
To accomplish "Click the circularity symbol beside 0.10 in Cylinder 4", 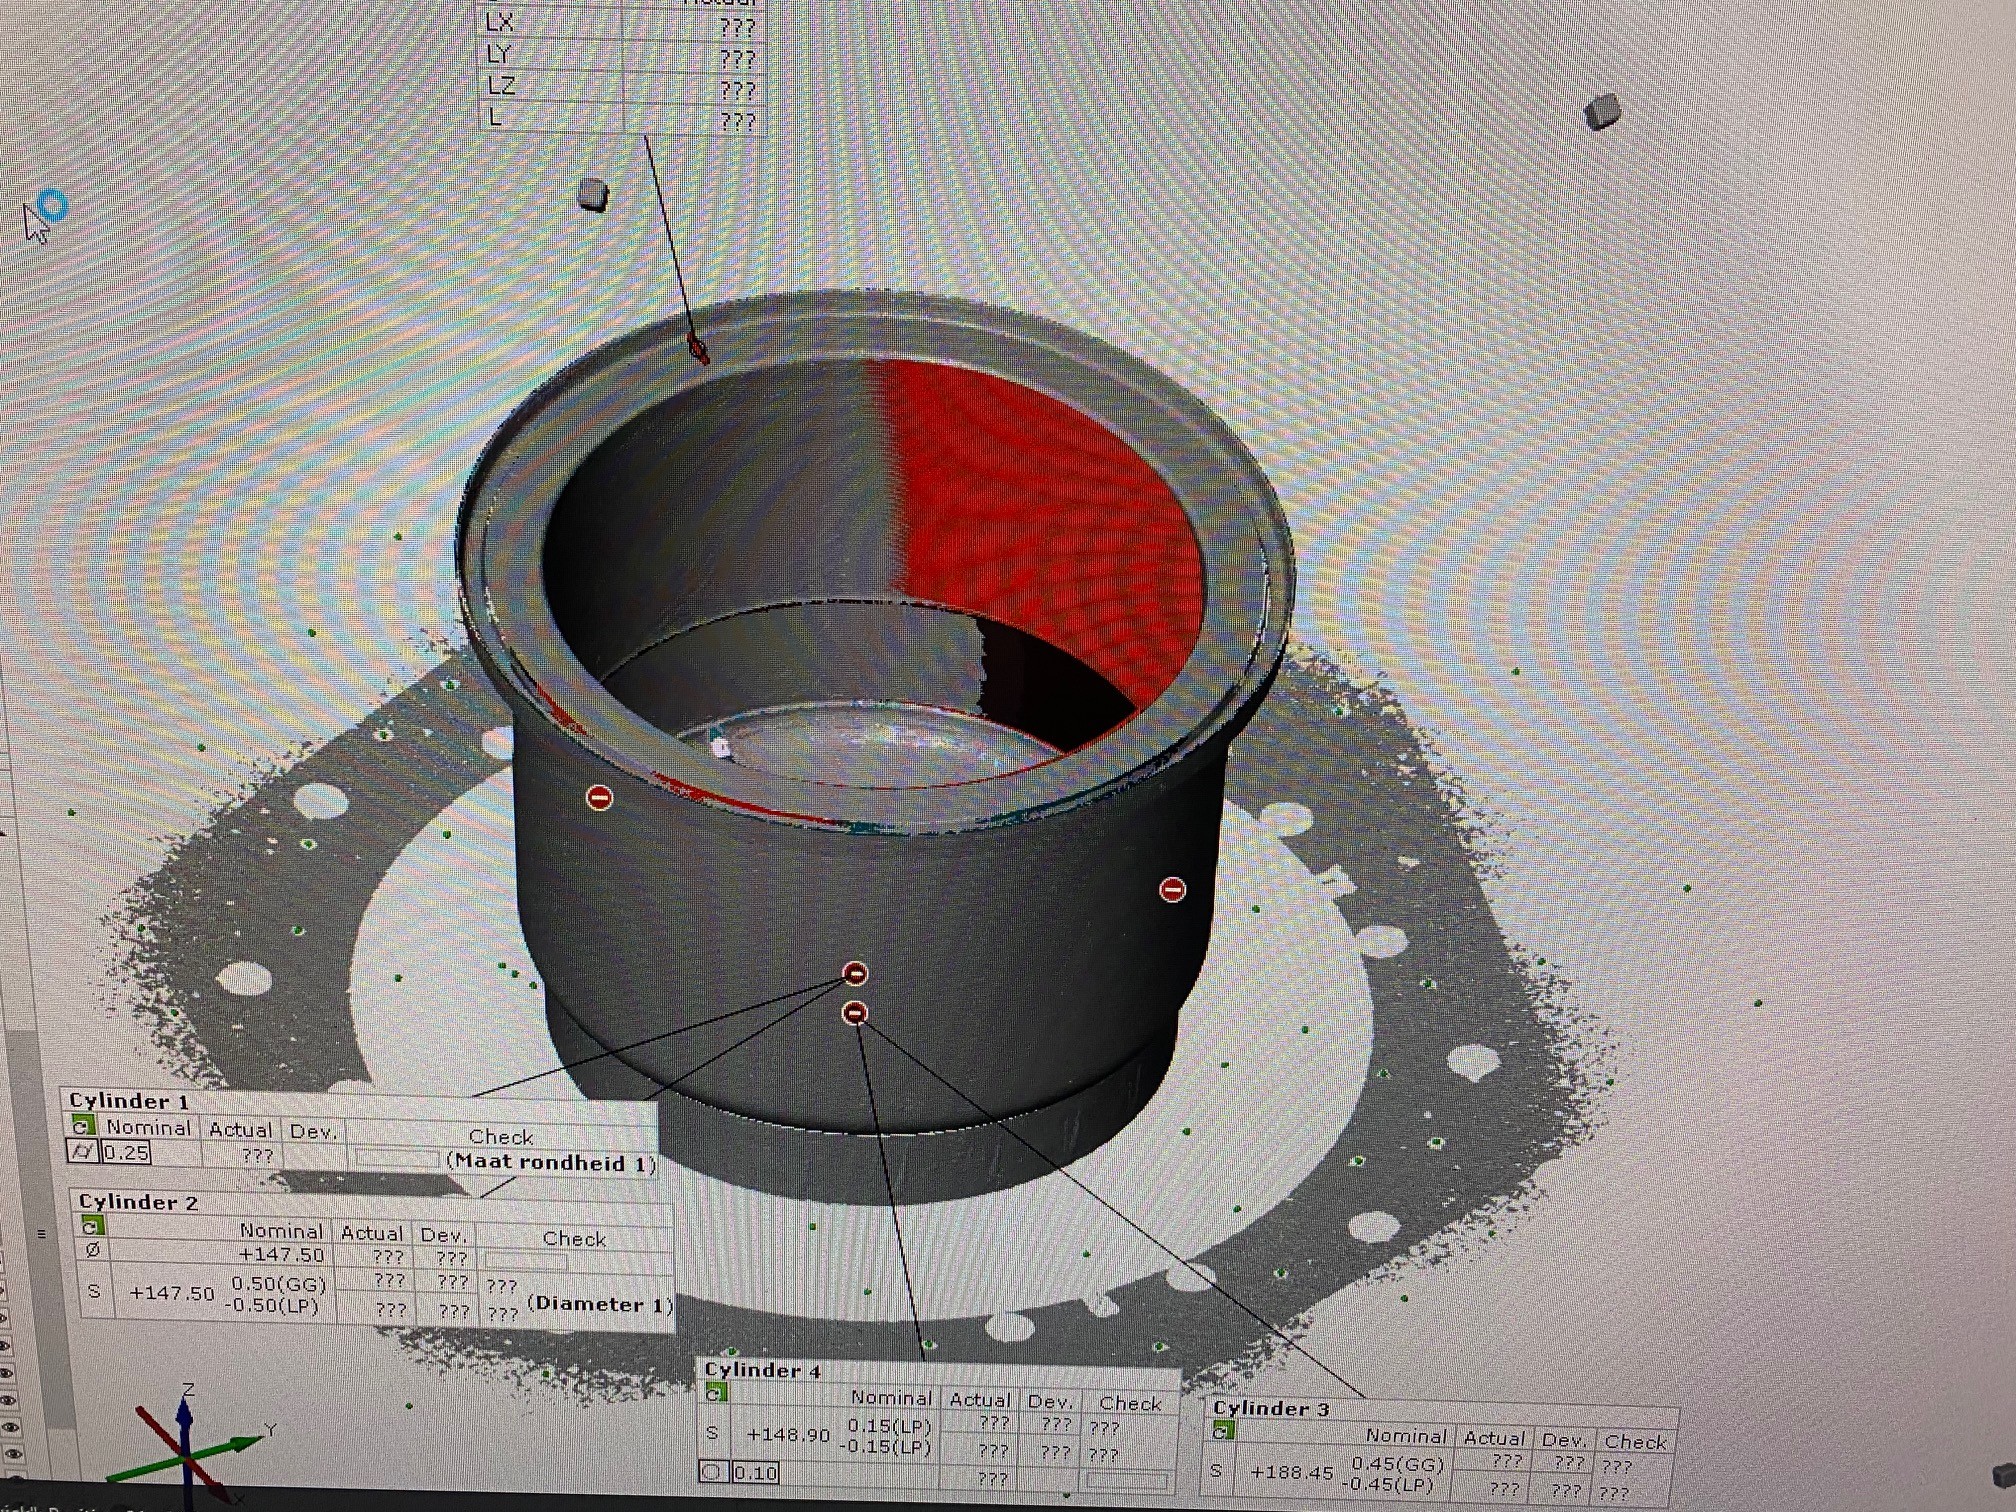I will click(x=712, y=1472).
